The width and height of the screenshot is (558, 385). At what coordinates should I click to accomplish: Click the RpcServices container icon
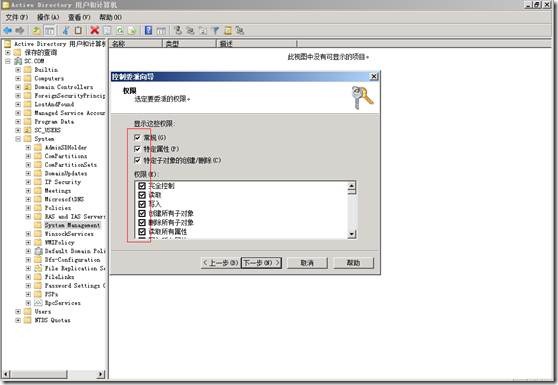click(38, 303)
